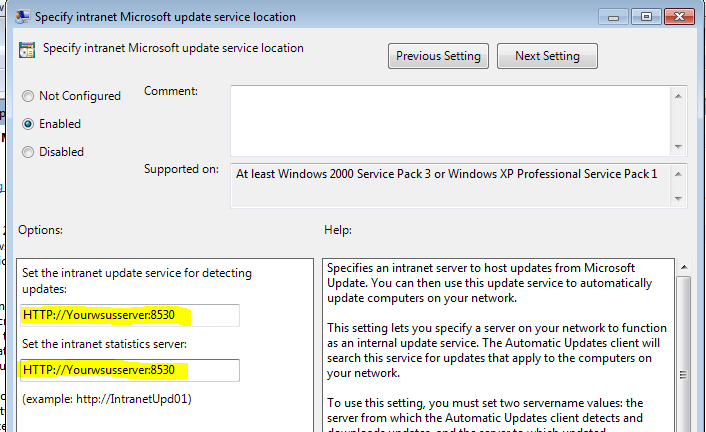The width and height of the screenshot is (706, 432).
Task: Click Help pane scroll up arrow
Action: tap(684, 267)
